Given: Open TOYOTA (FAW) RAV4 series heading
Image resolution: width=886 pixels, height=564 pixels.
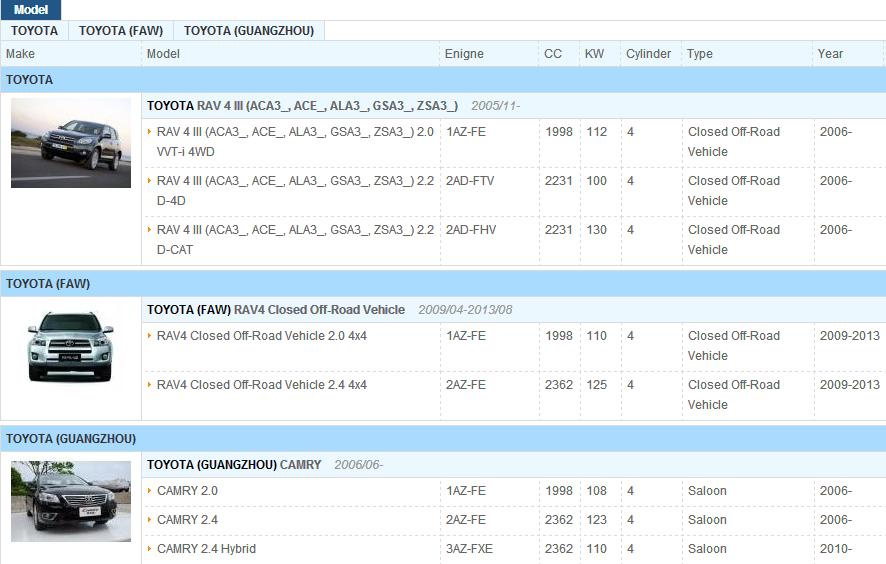Looking at the screenshot, I should 276,310.
